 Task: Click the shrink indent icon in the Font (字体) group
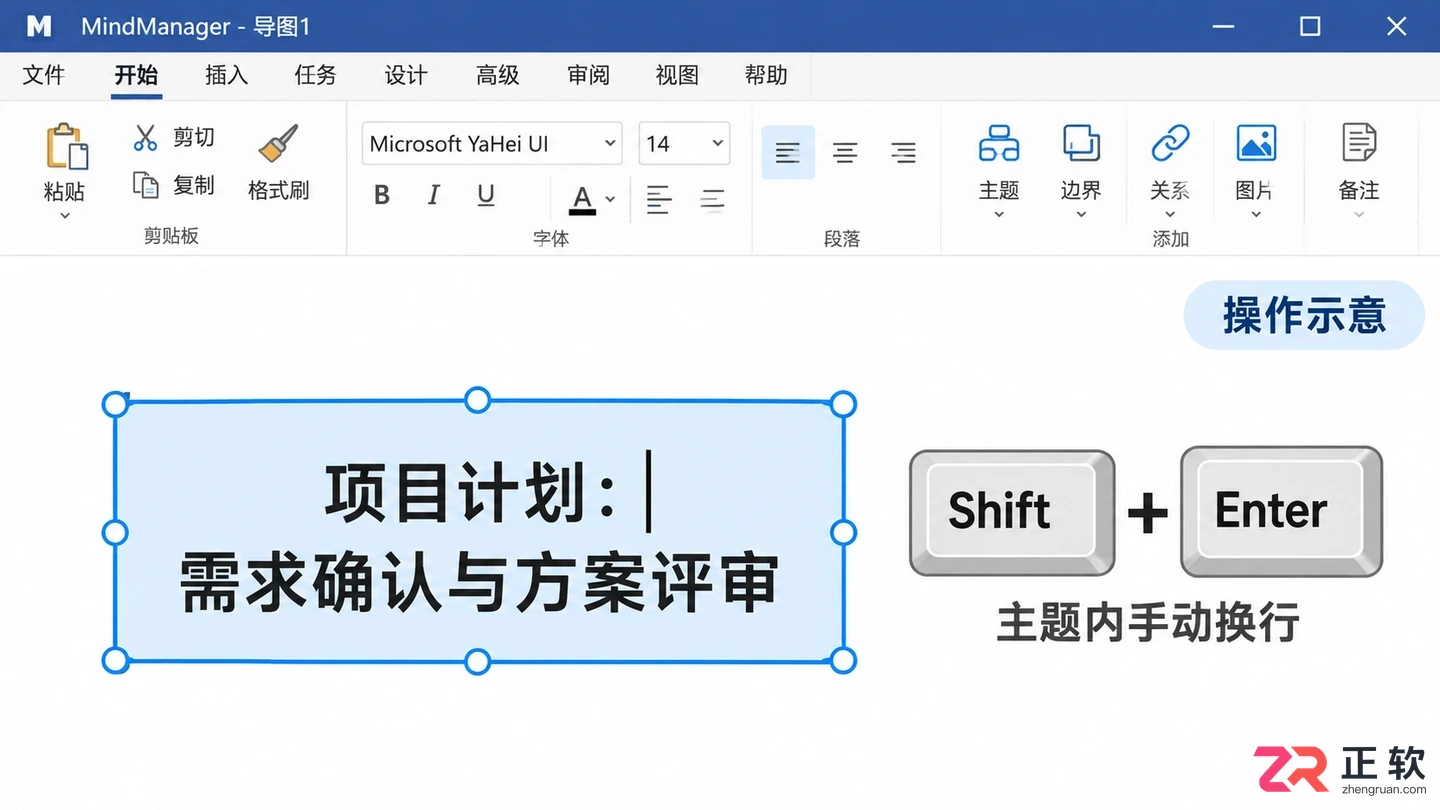[x=712, y=199]
